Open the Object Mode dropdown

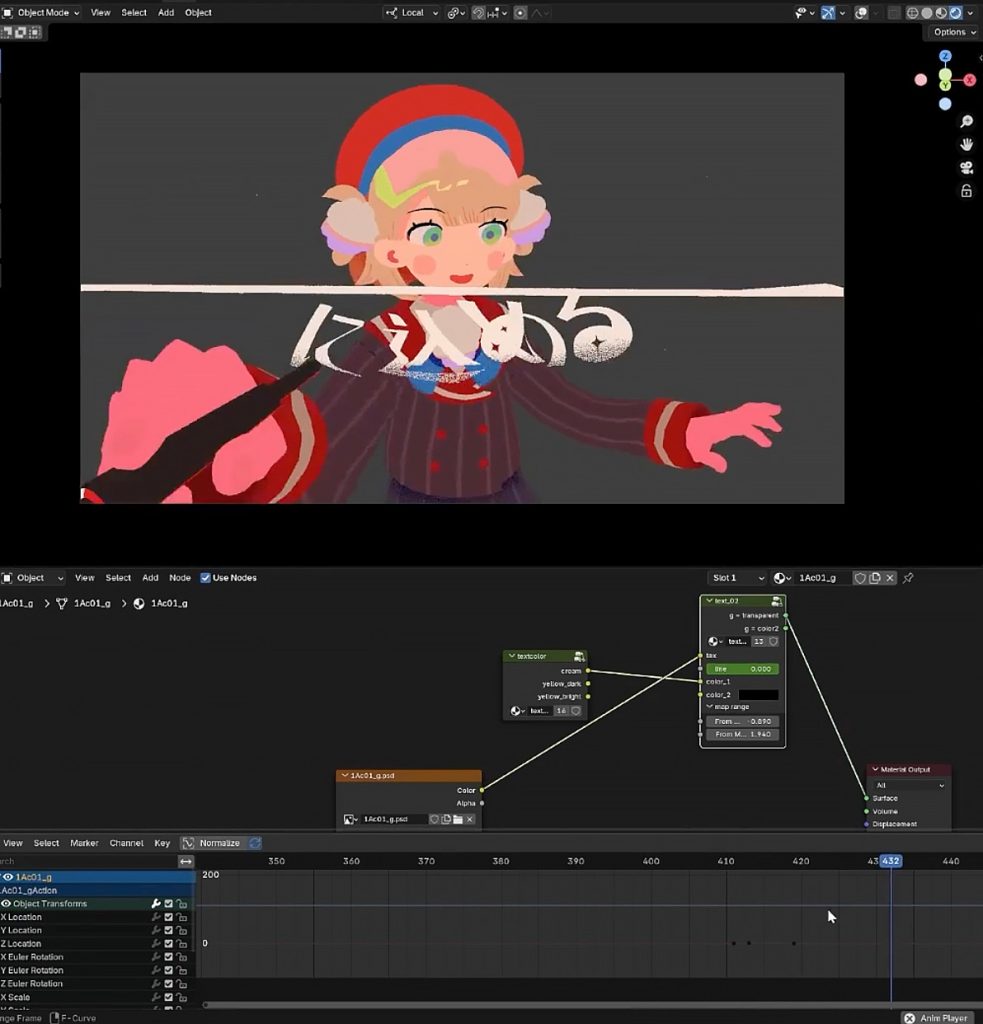(40, 13)
